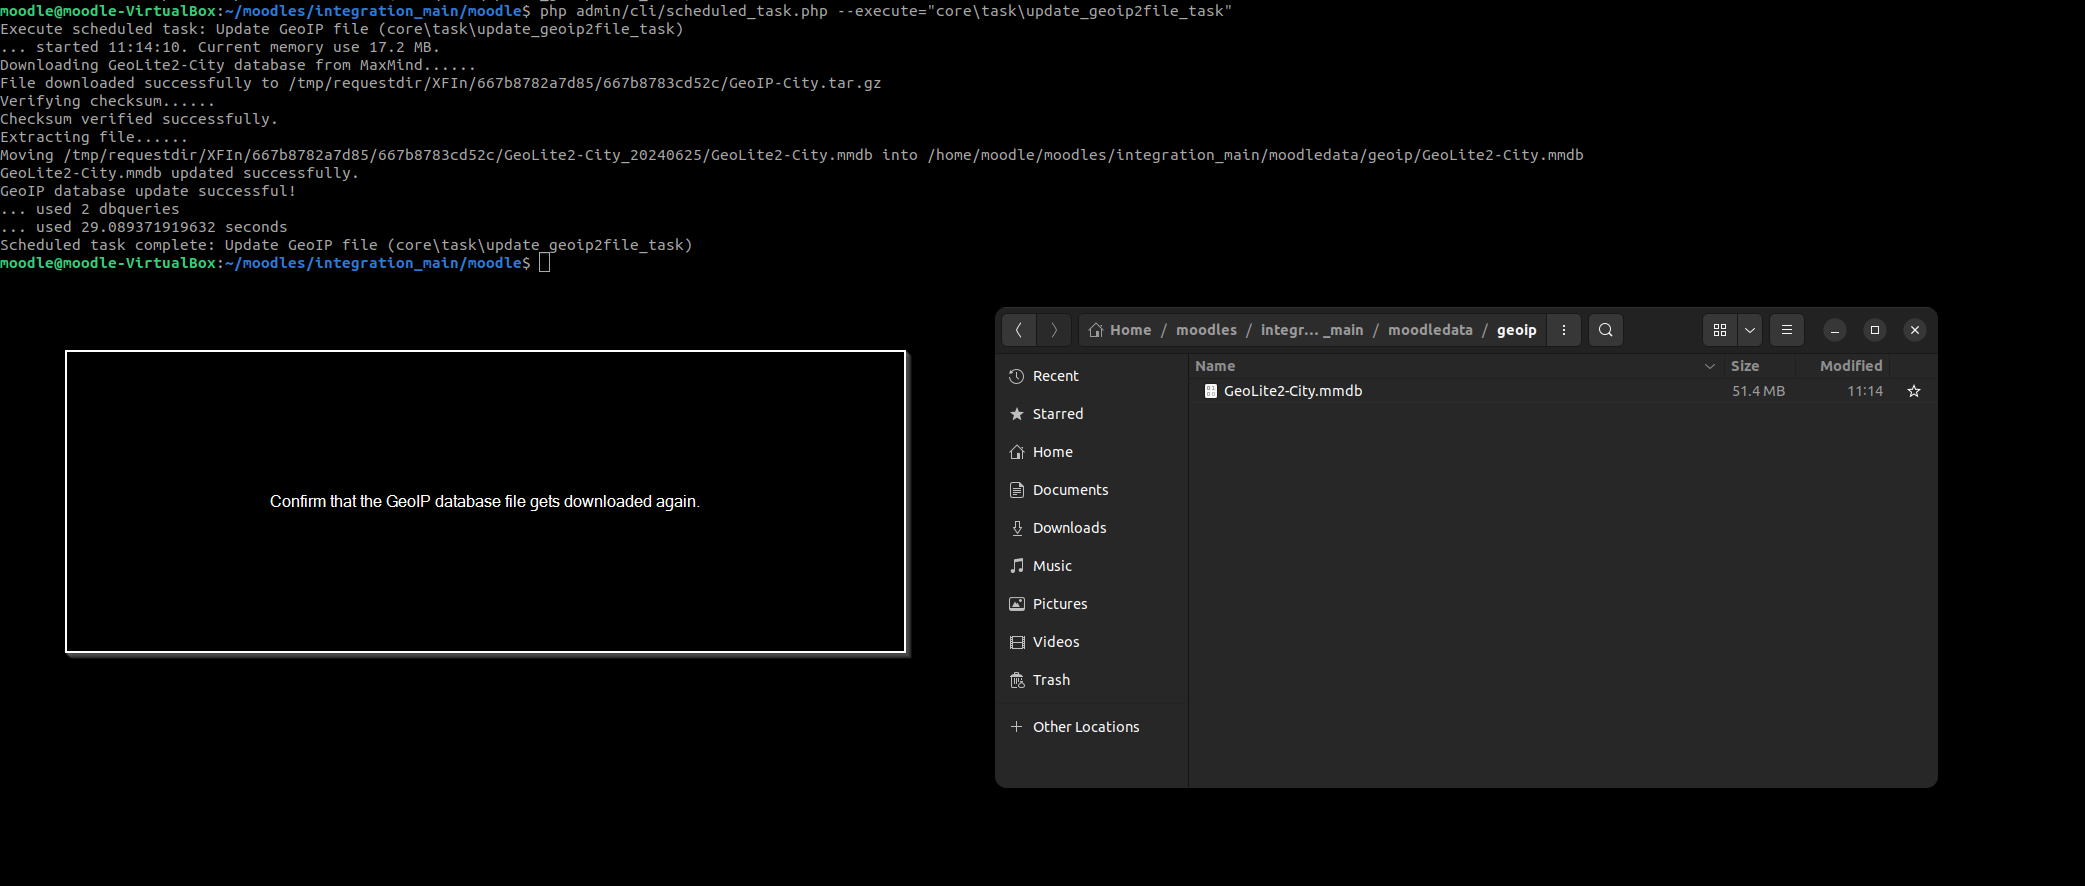The width and height of the screenshot is (2085, 886).
Task: Navigate to moodledata in the path bar
Action: 1430,330
